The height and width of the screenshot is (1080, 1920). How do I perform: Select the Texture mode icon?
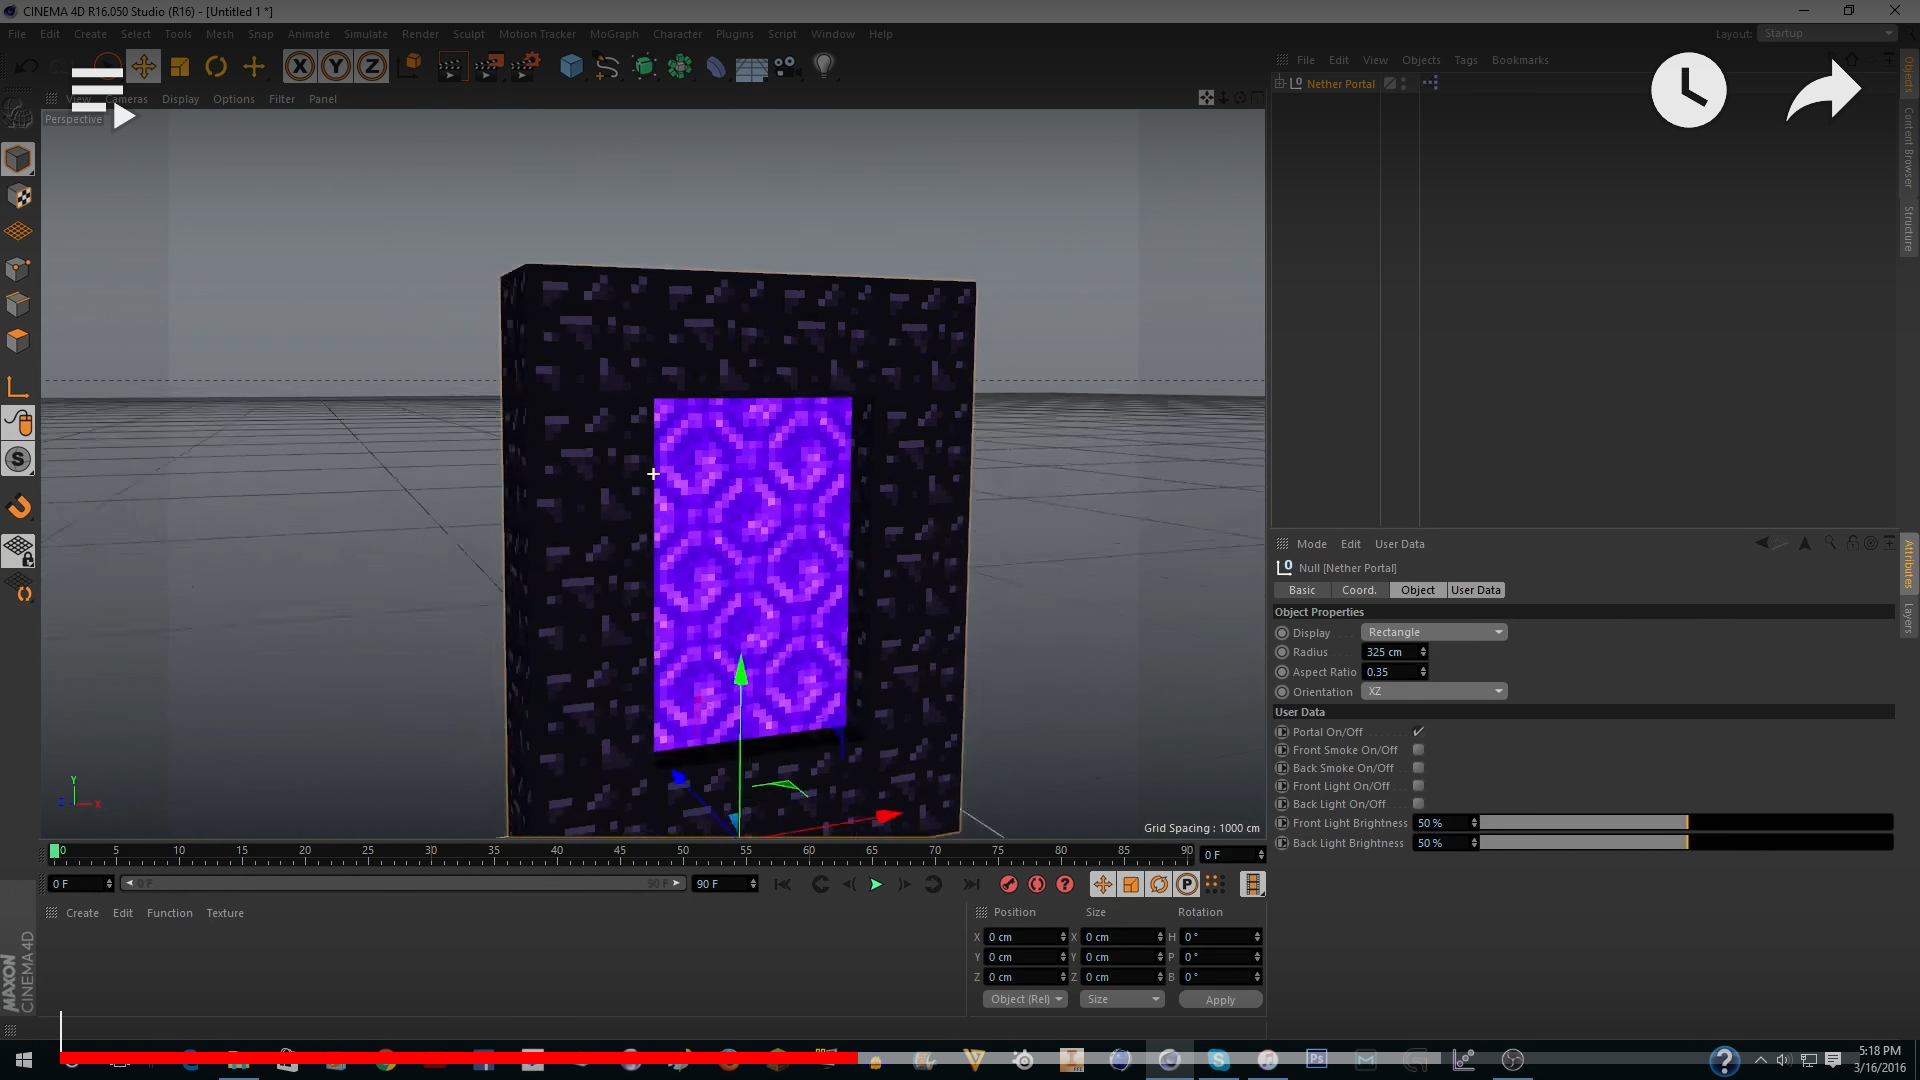coord(18,197)
